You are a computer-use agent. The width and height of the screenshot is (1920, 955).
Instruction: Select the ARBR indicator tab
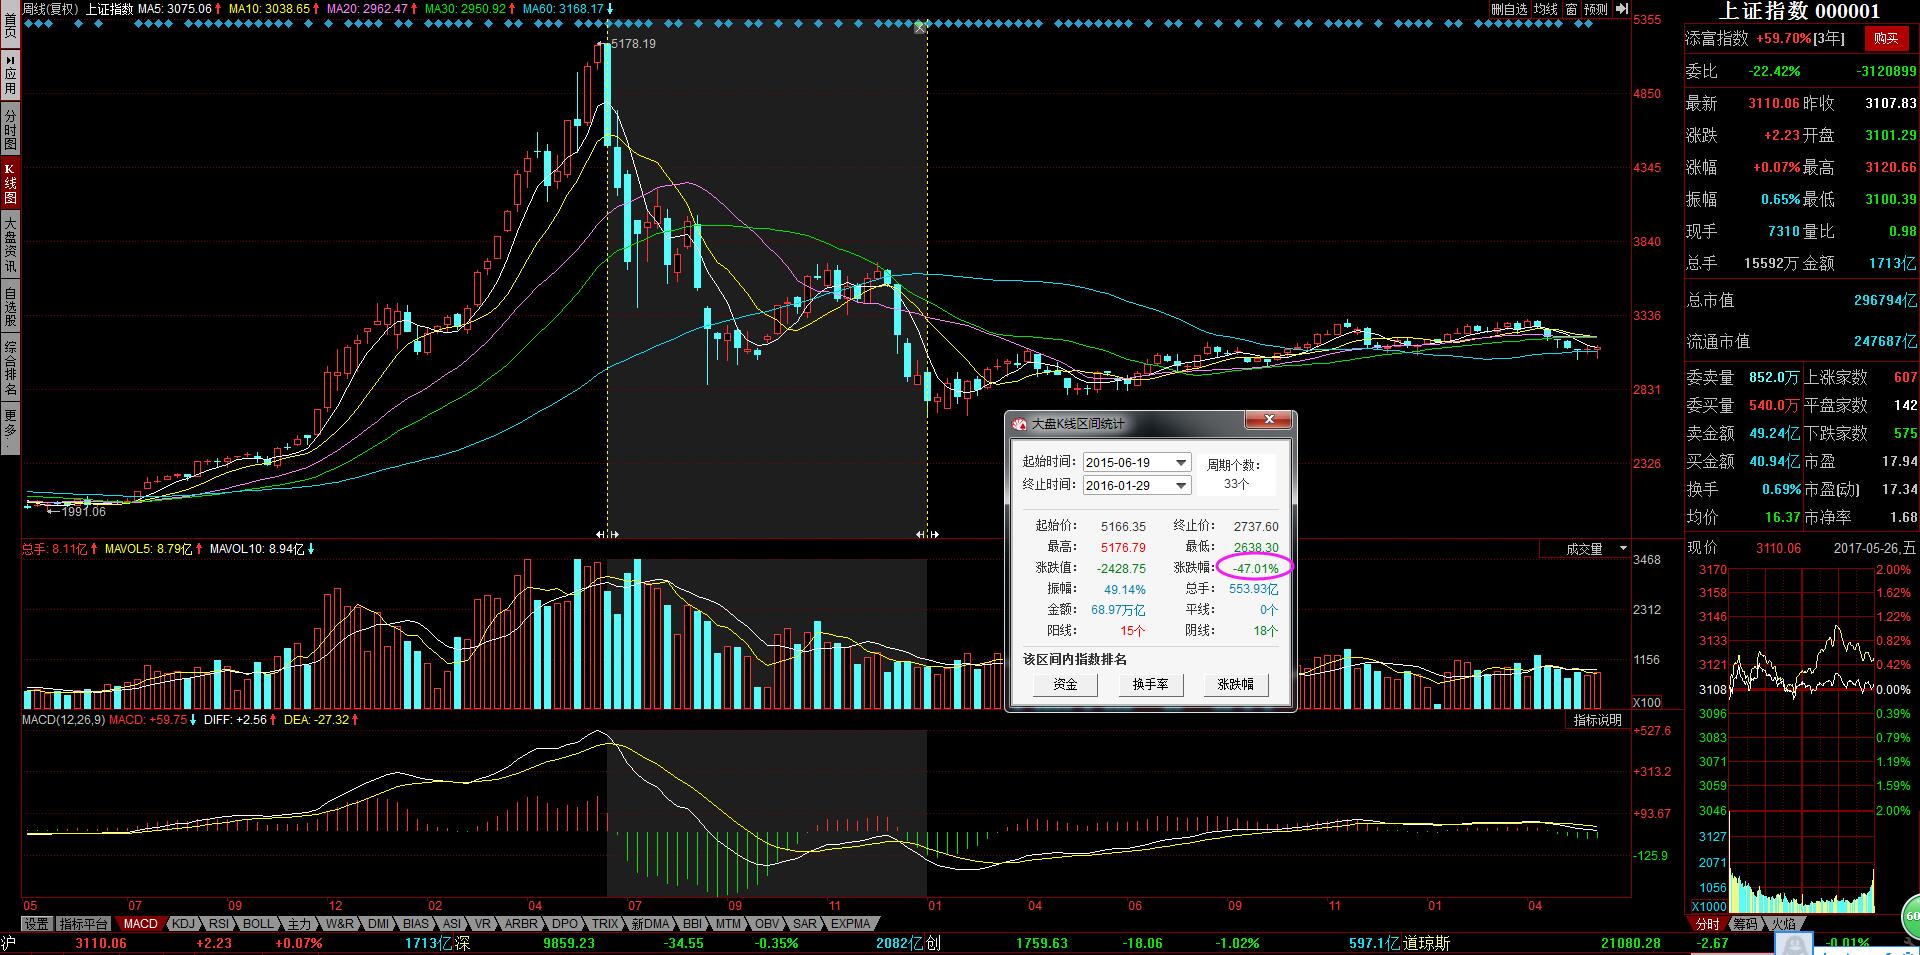point(521,924)
